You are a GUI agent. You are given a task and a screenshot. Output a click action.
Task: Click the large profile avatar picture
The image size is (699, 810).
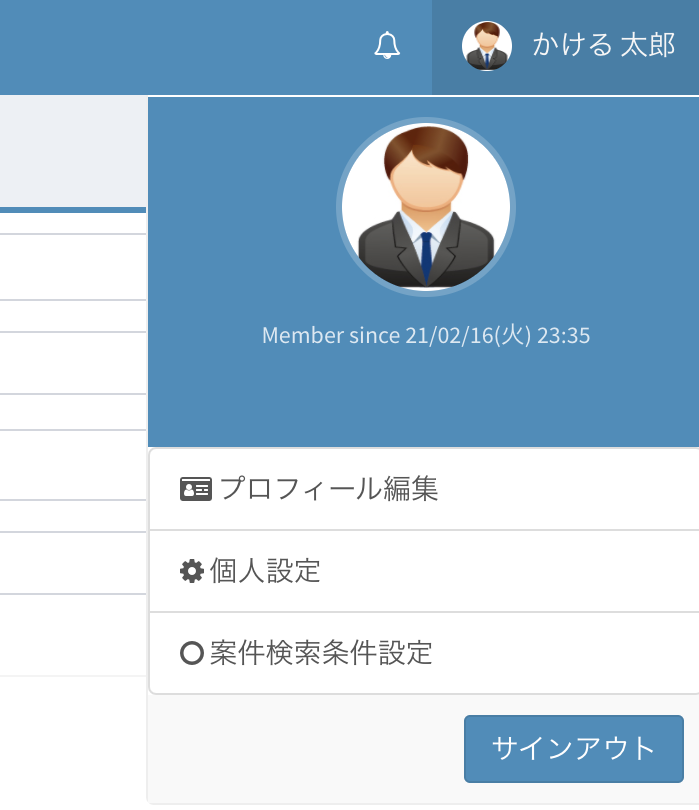pyautogui.click(x=426, y=207)
